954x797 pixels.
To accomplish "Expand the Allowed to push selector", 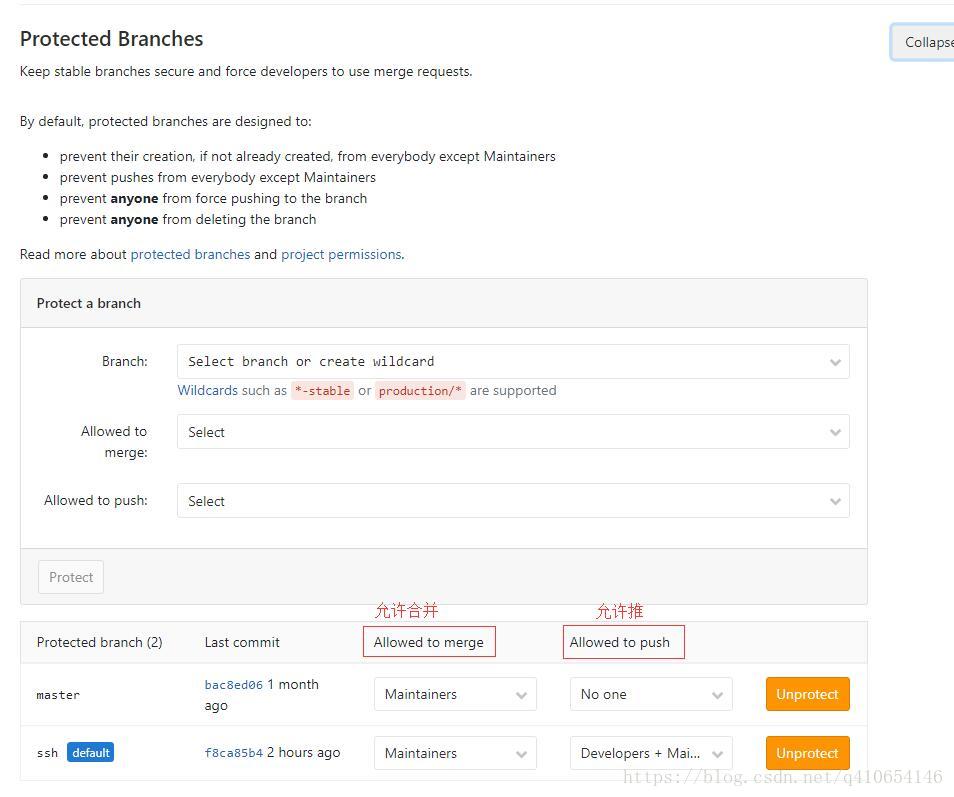I will click(512, 501).
